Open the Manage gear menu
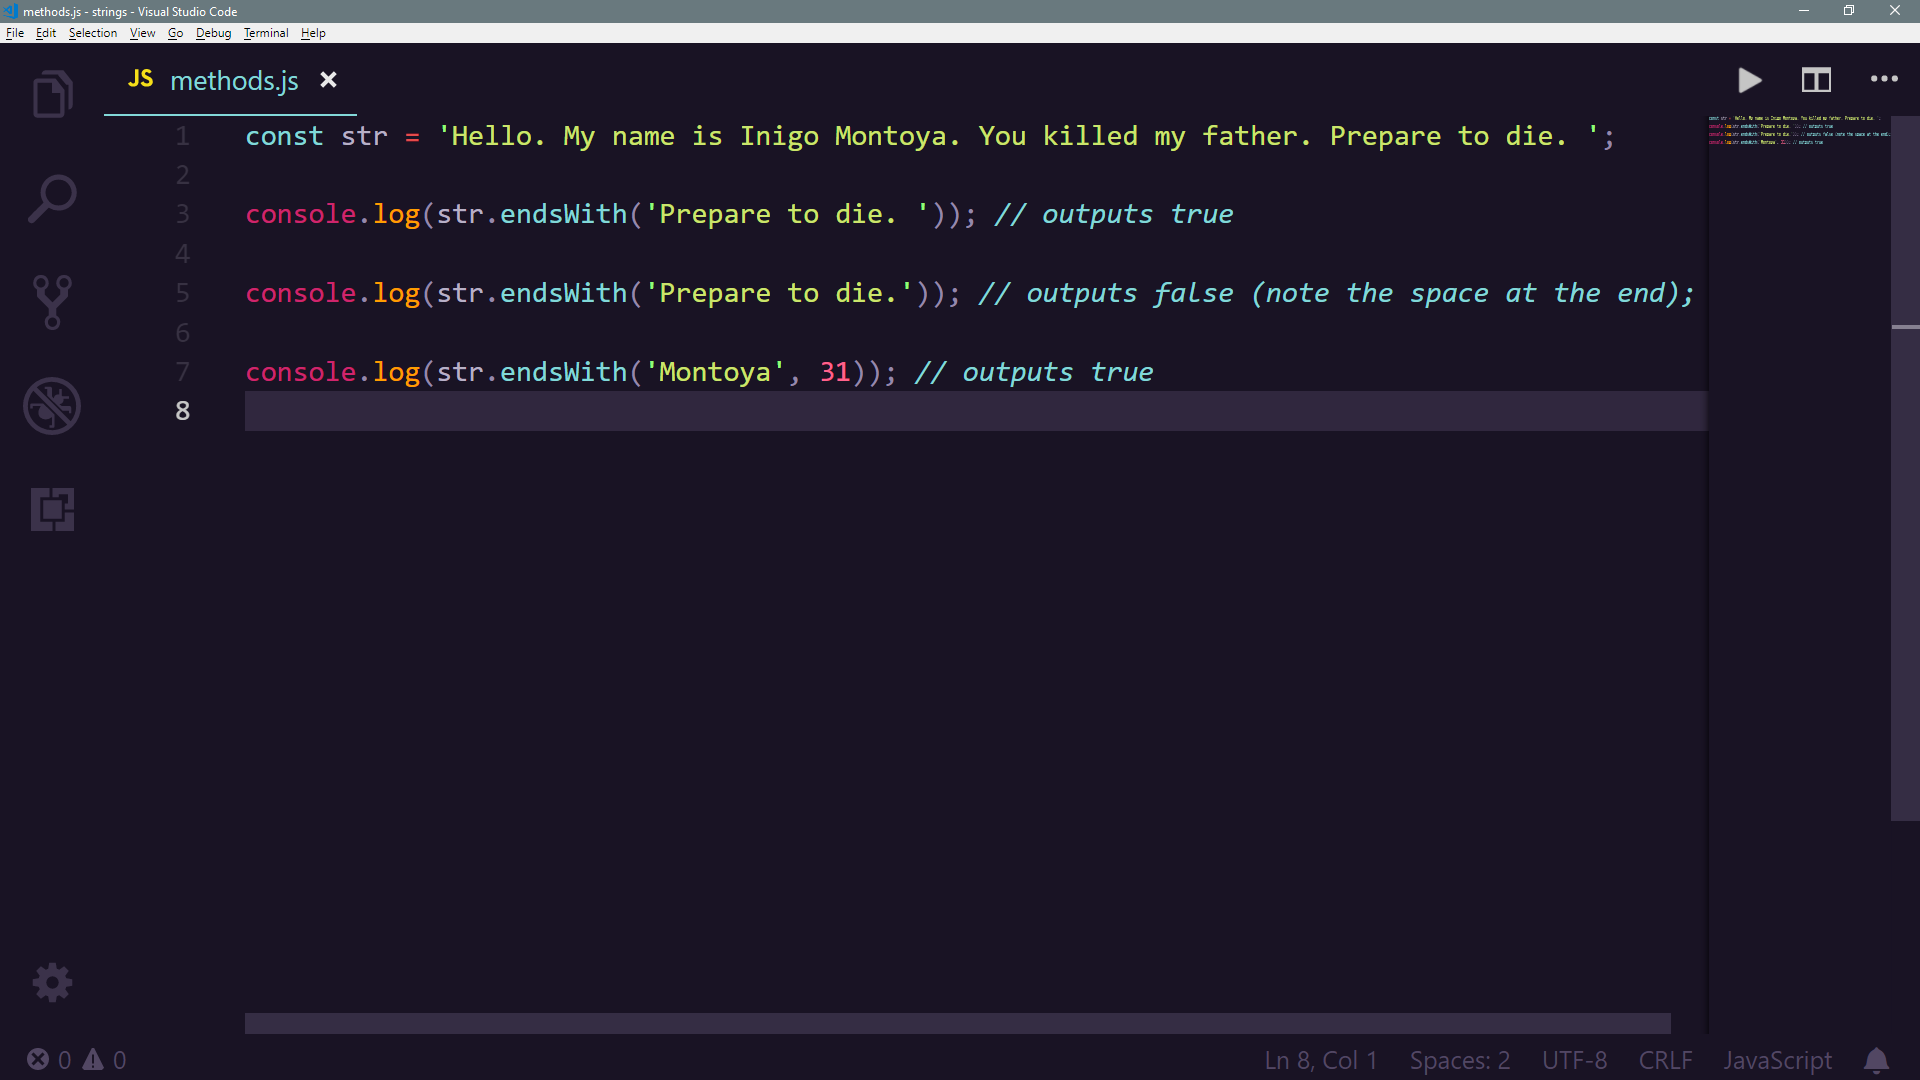Viewport: 1920px width, 1080px height. 52,983
